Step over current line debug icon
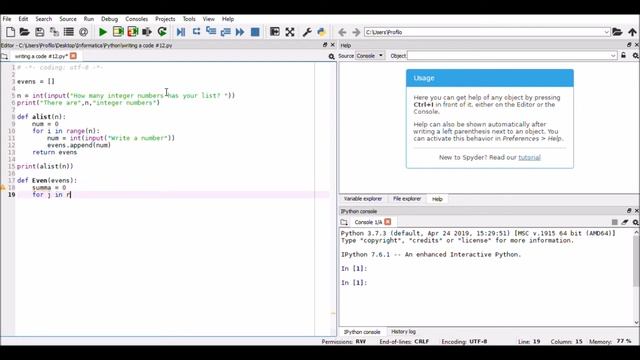The image size is (640, 360). (196, 32)
